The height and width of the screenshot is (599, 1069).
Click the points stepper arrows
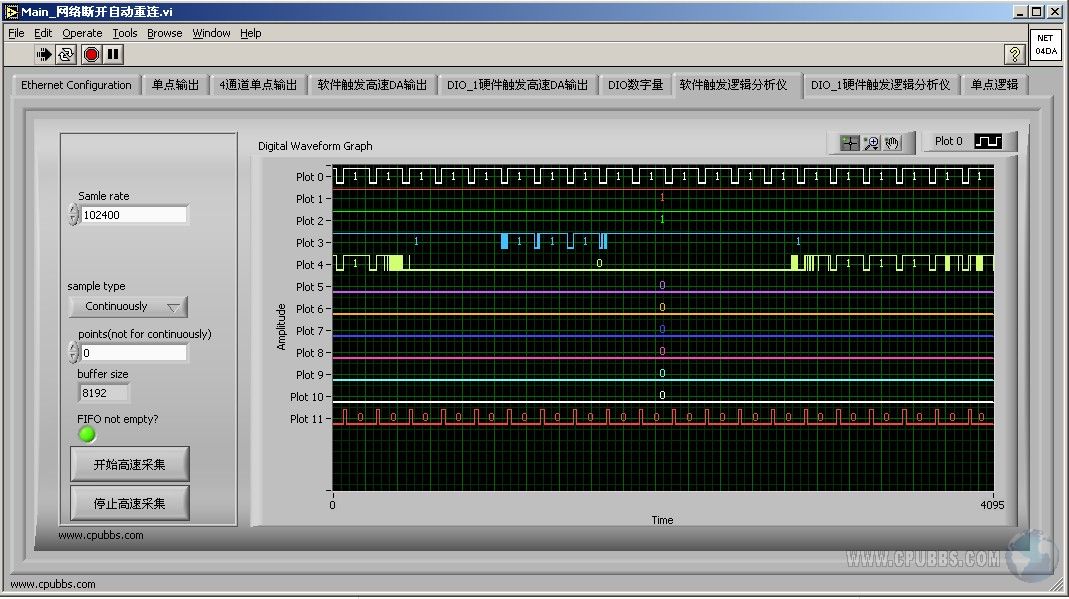73,352
